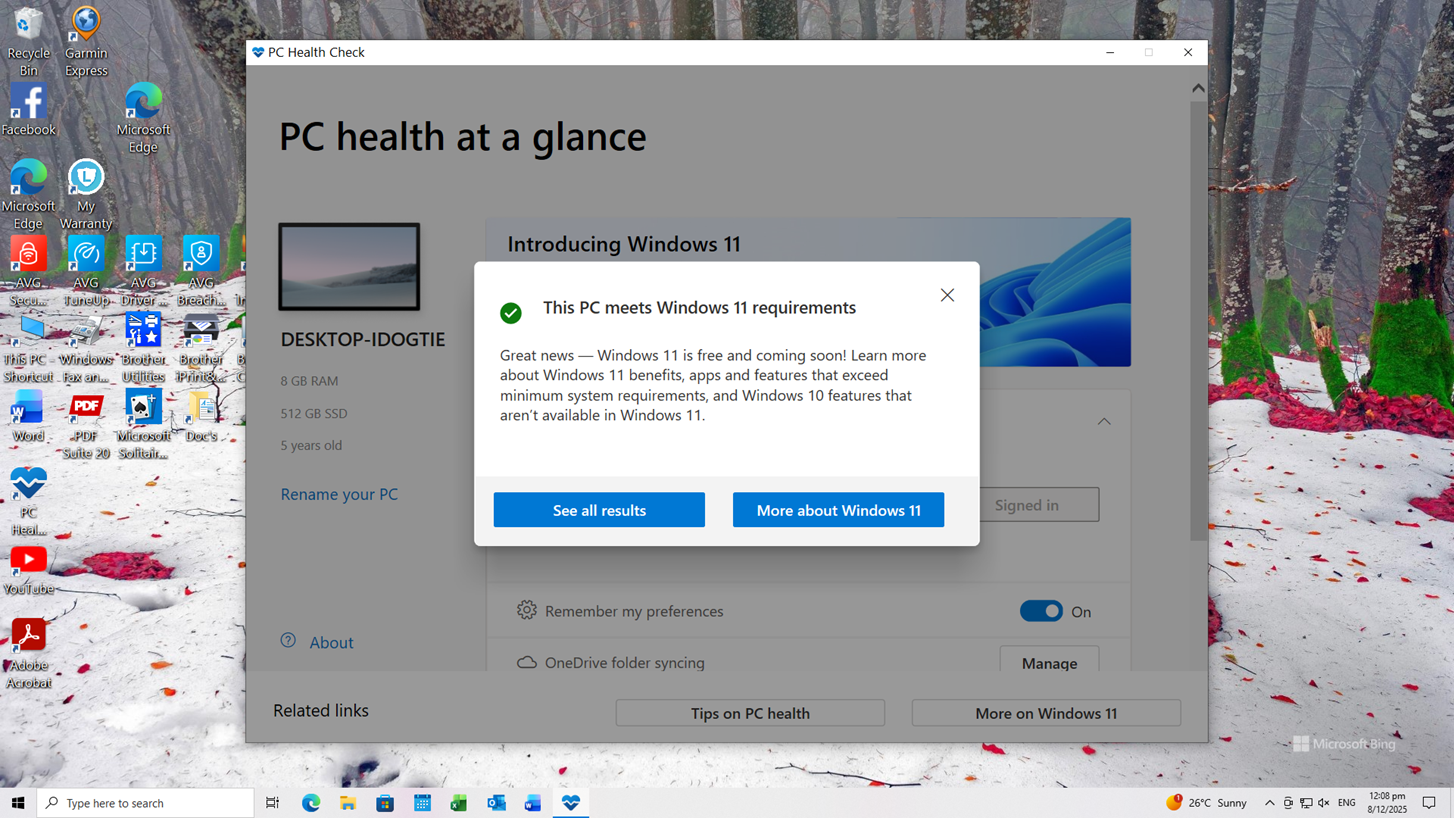The height and width of the screenshot is (818, 1454).
Task: Launch Garmin Express from the desktop
Action: pos(86,42)
